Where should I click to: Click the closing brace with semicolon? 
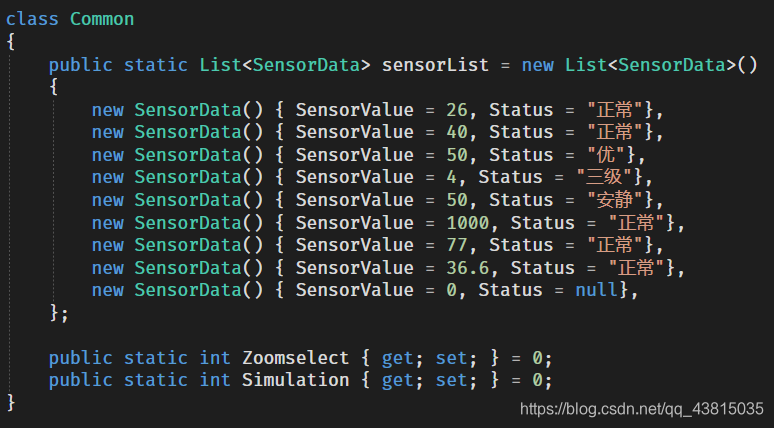tap(59, 313)
